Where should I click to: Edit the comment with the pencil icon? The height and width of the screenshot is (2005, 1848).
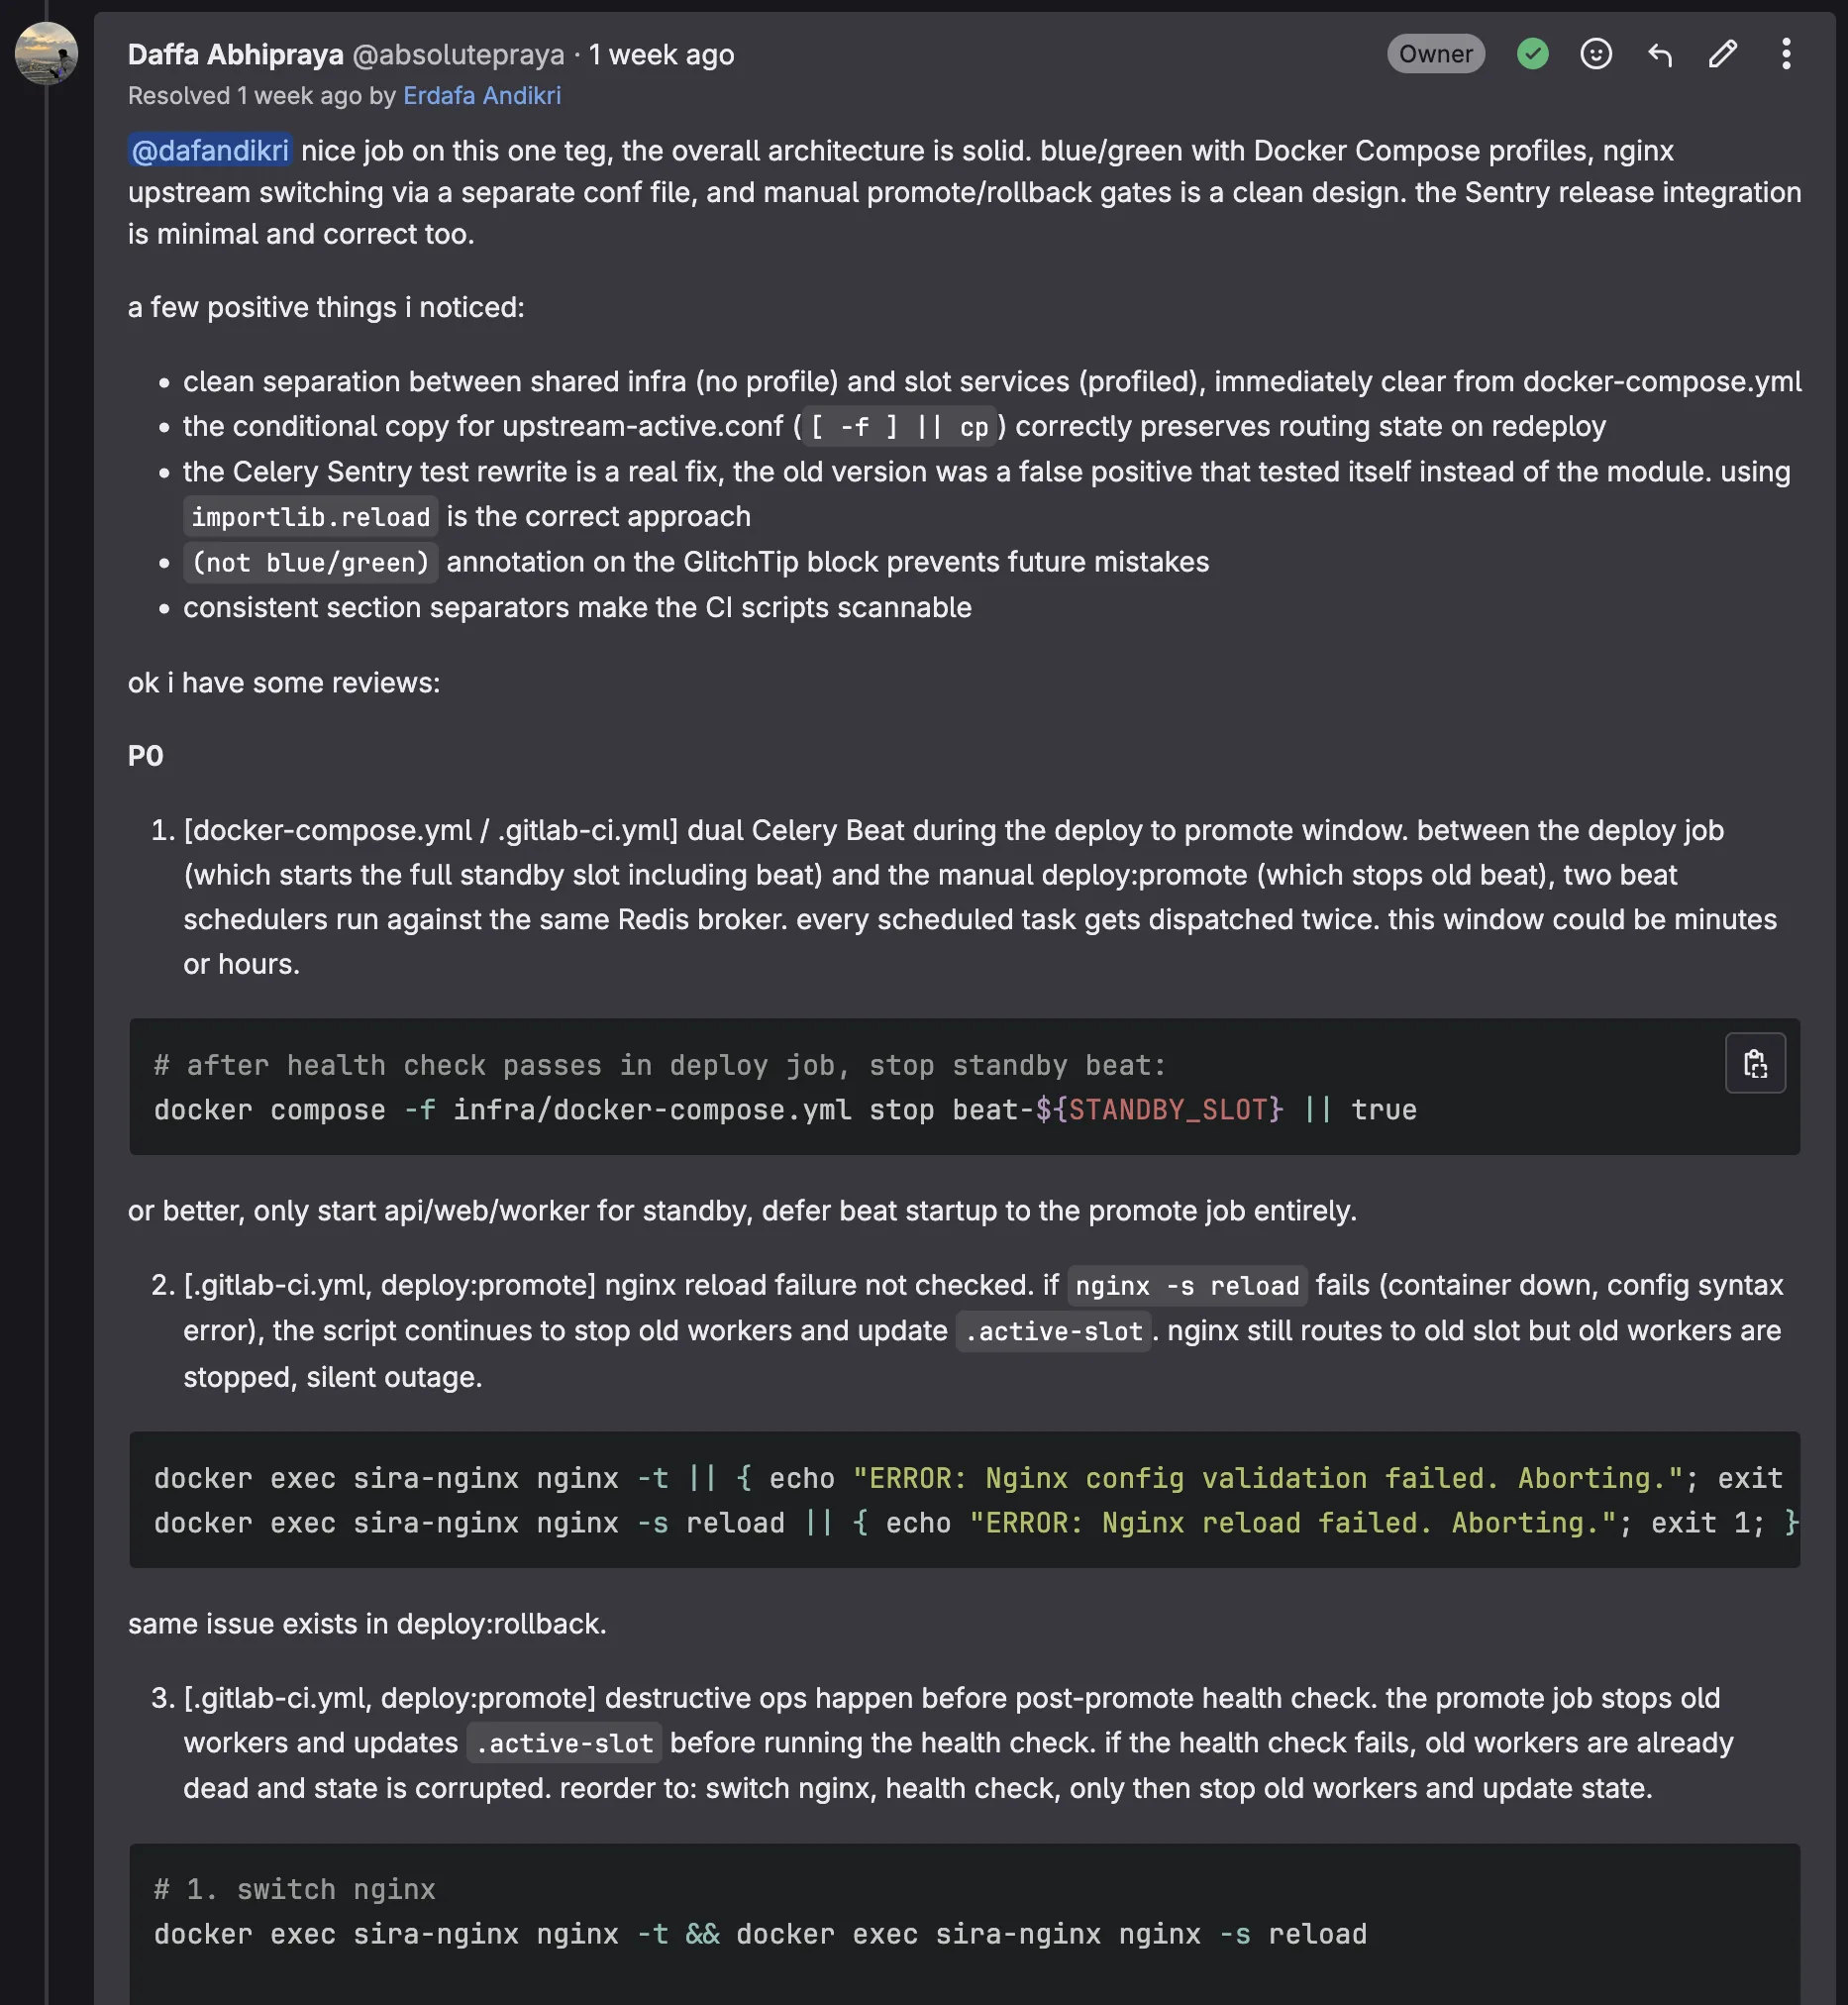click(1722, 54)
